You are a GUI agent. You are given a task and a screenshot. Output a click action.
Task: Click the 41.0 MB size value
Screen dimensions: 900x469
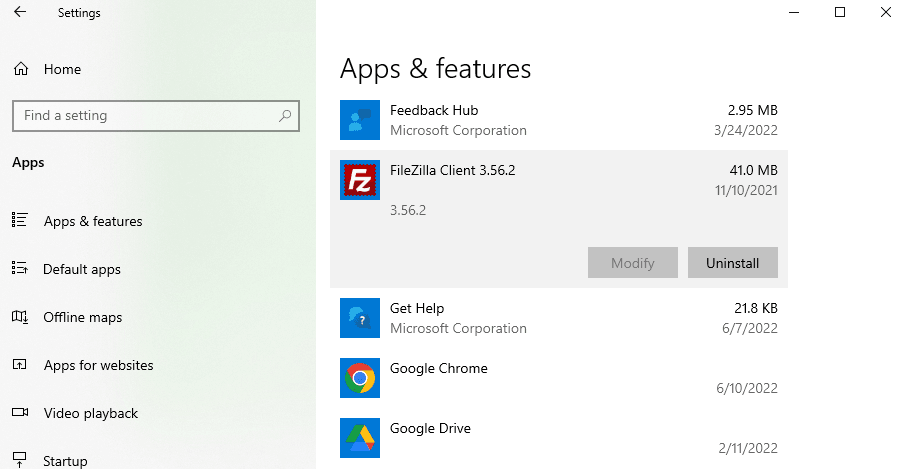(753, 170)
